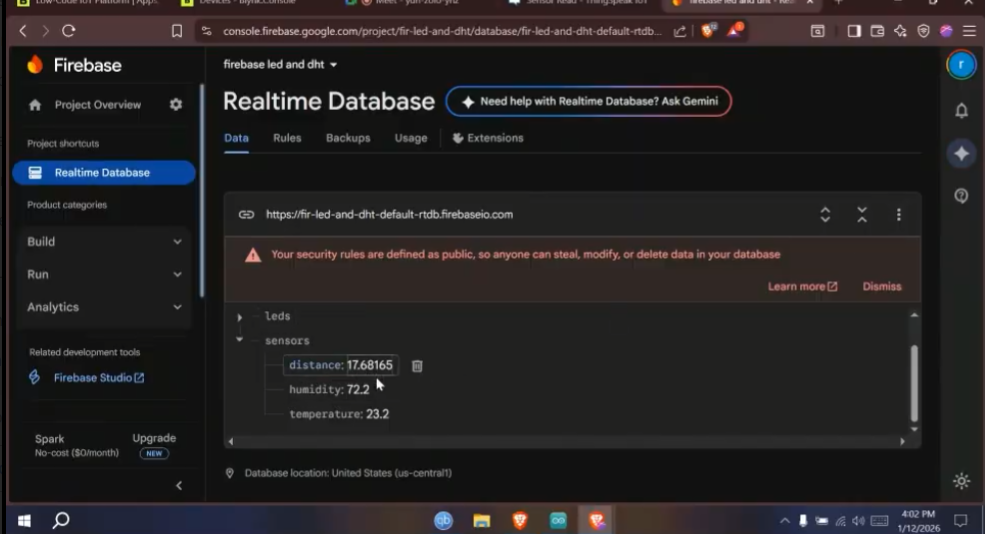Select the sensors key
Viewport: 985px width, 534px height.
[287, 341]
